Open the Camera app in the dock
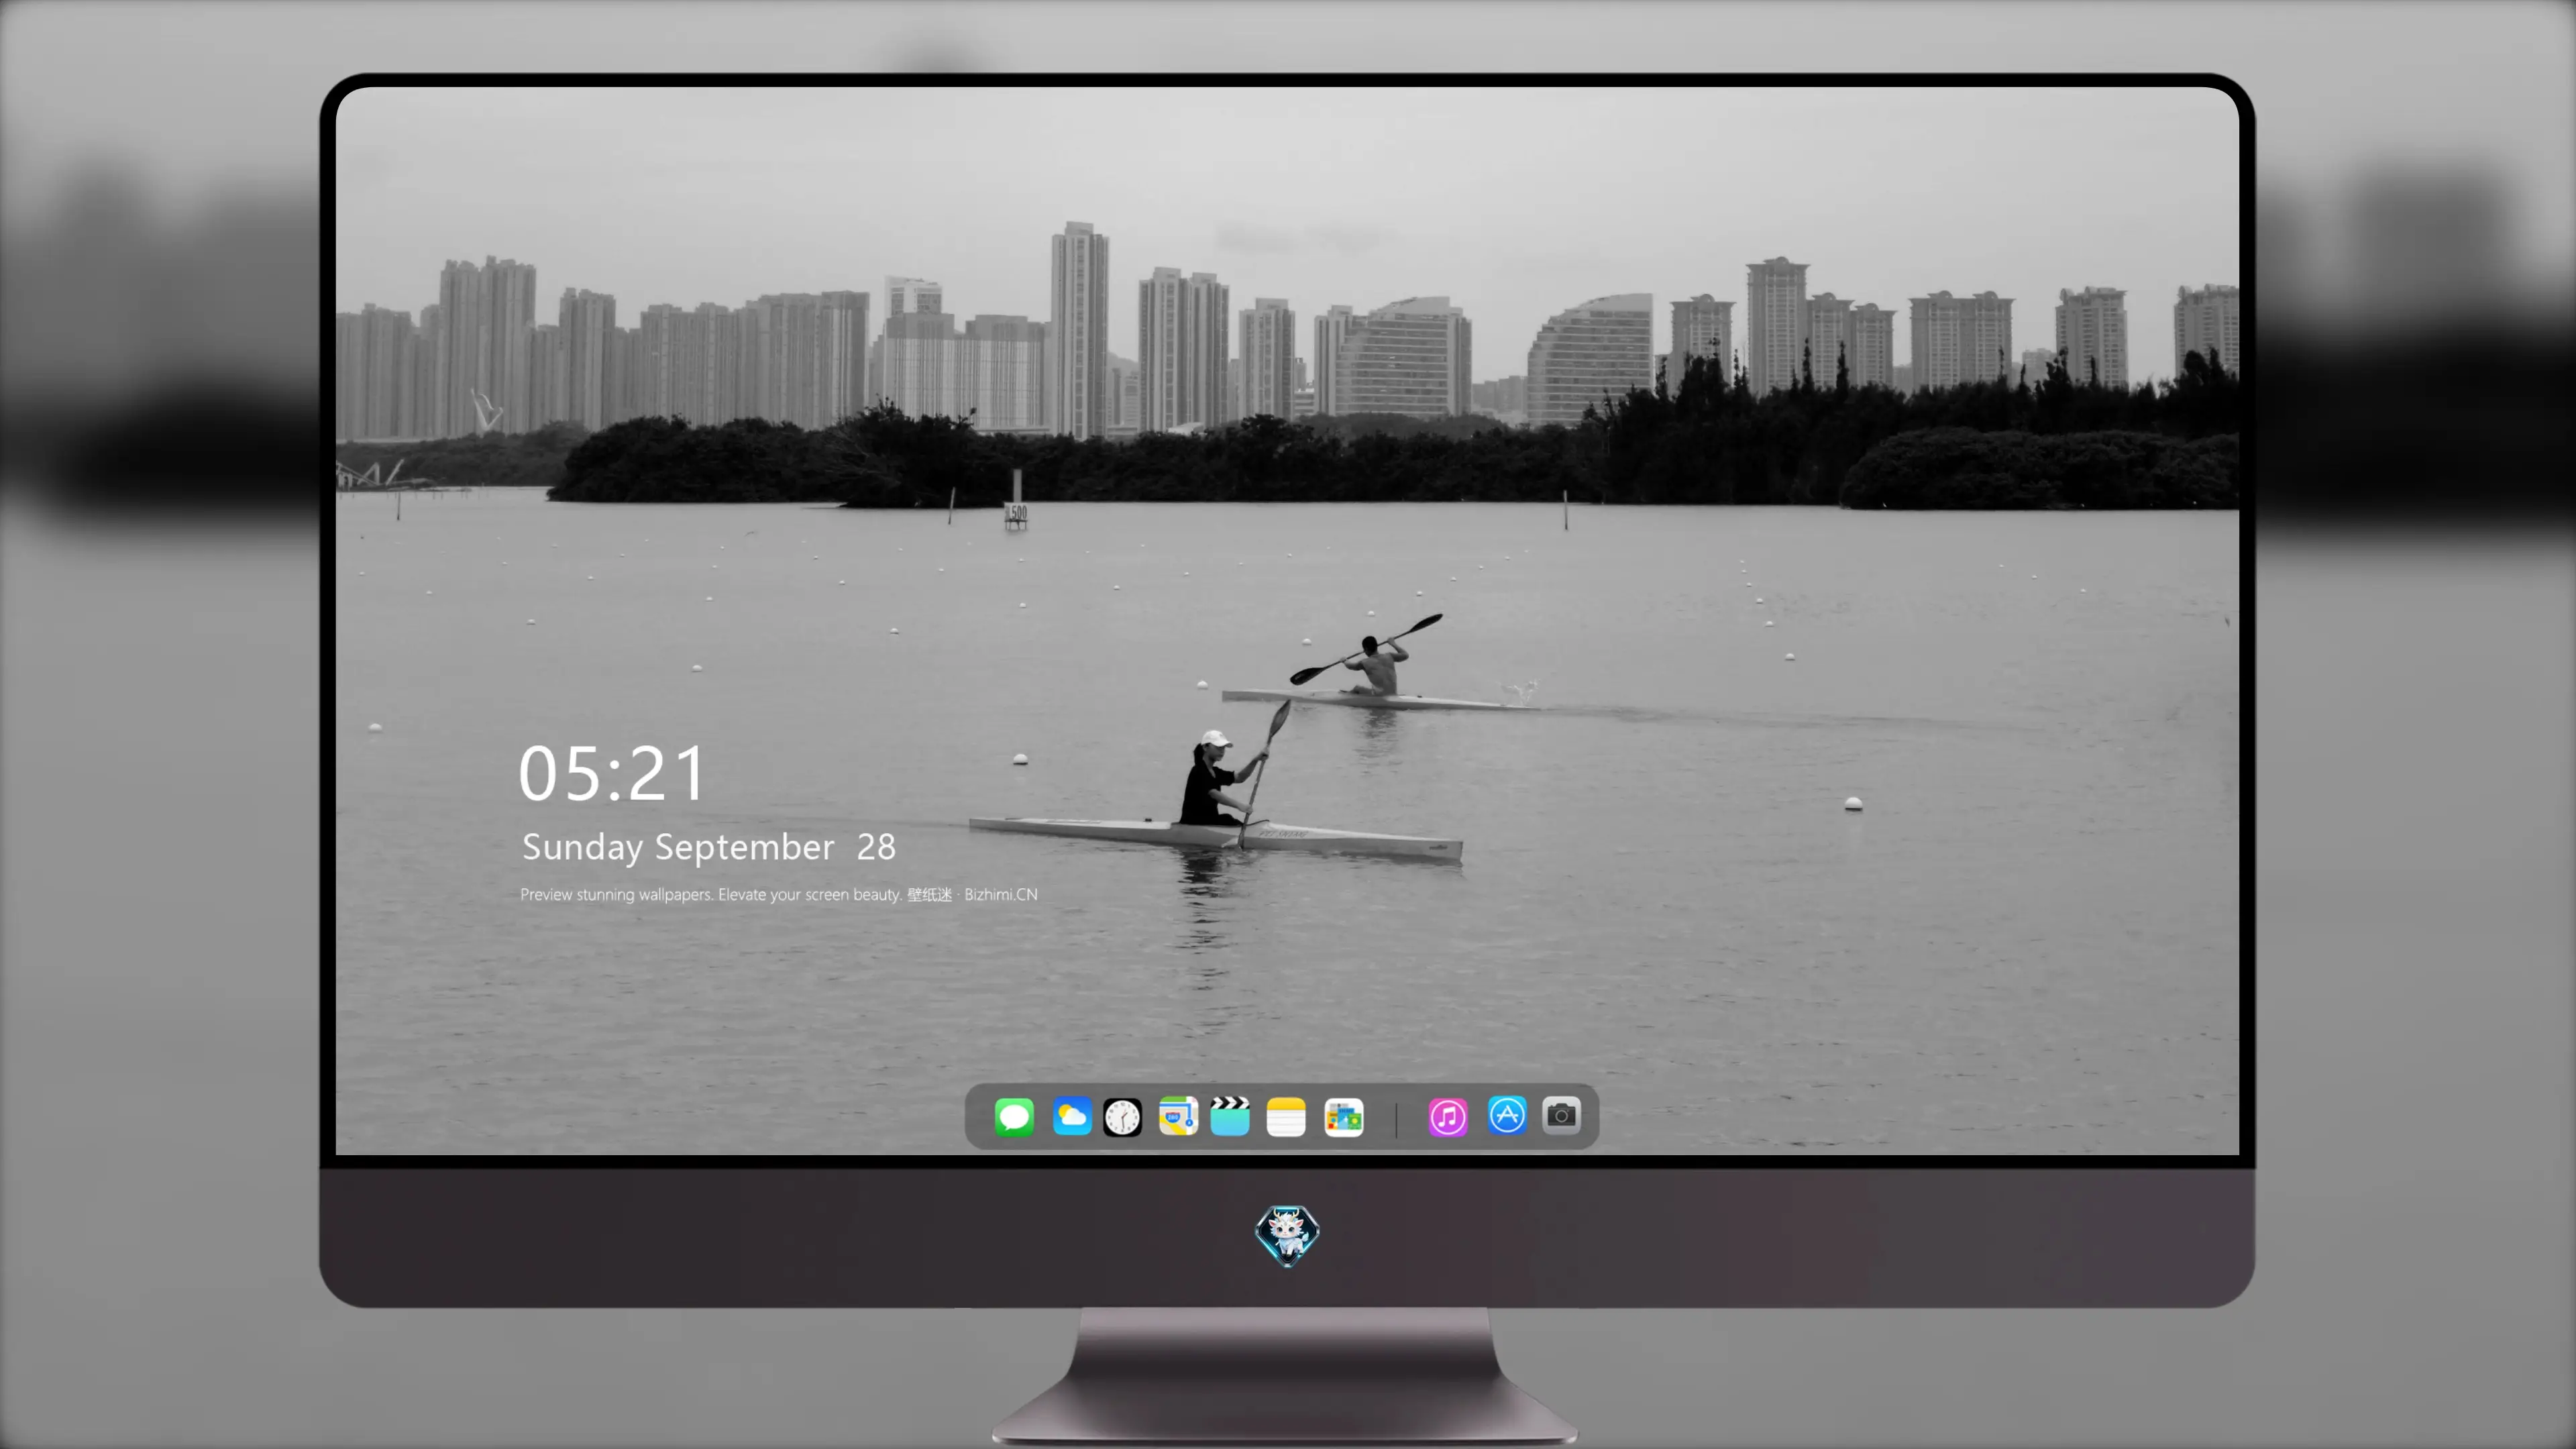 1561,1115
